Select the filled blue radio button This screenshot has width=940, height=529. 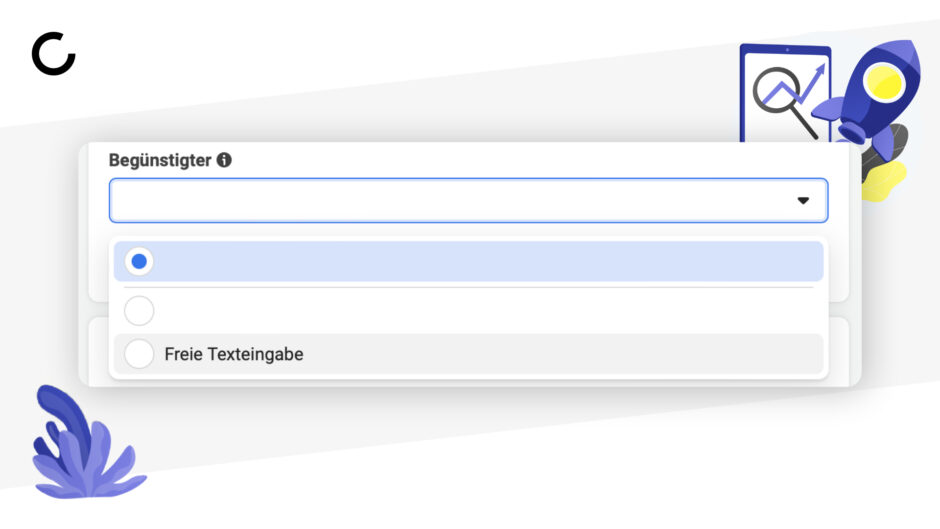point(139,262)
